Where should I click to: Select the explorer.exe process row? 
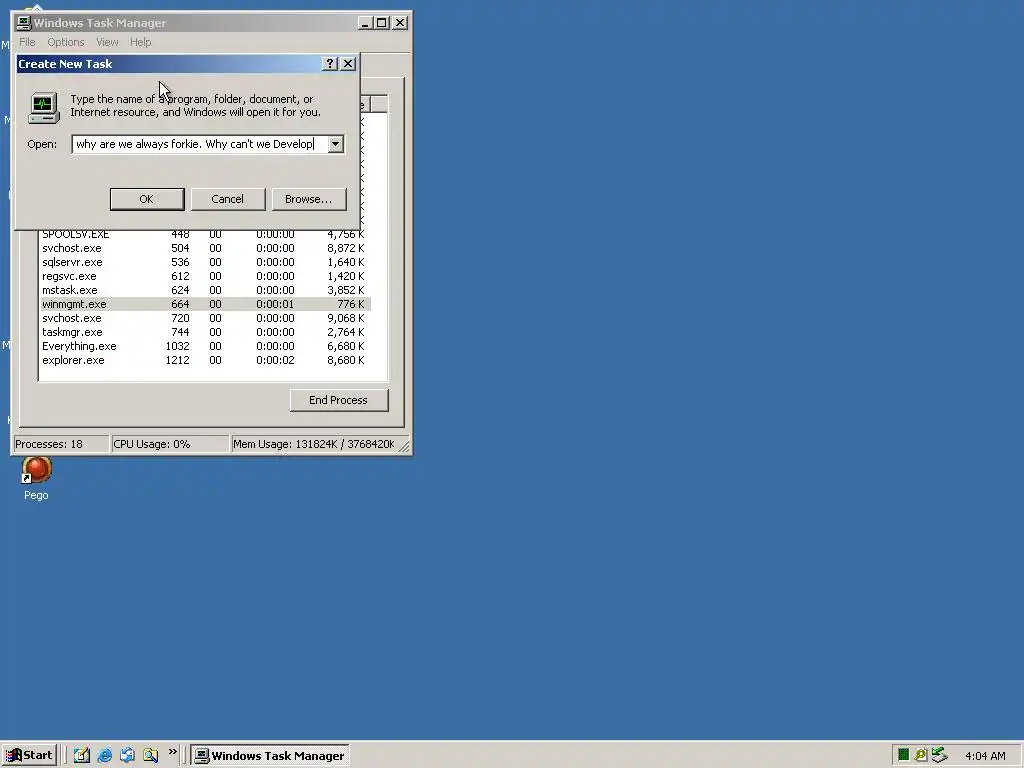point(205,360)
